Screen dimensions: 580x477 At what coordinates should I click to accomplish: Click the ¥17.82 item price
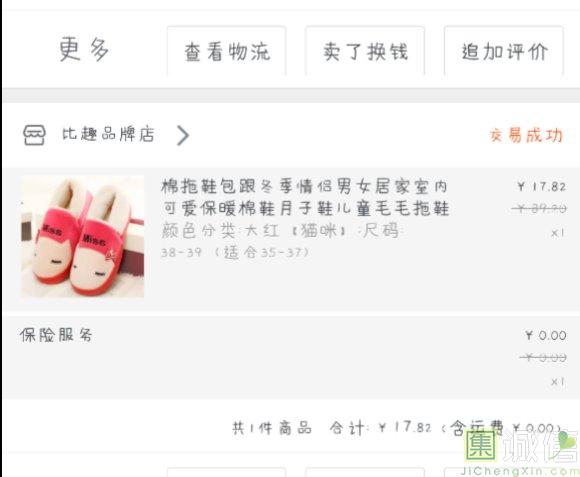(542, 187)
